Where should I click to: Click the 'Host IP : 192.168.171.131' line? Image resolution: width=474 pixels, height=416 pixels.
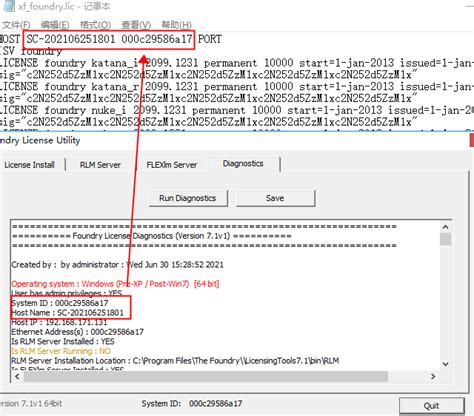pyautogui.click(x=59, y=322)
